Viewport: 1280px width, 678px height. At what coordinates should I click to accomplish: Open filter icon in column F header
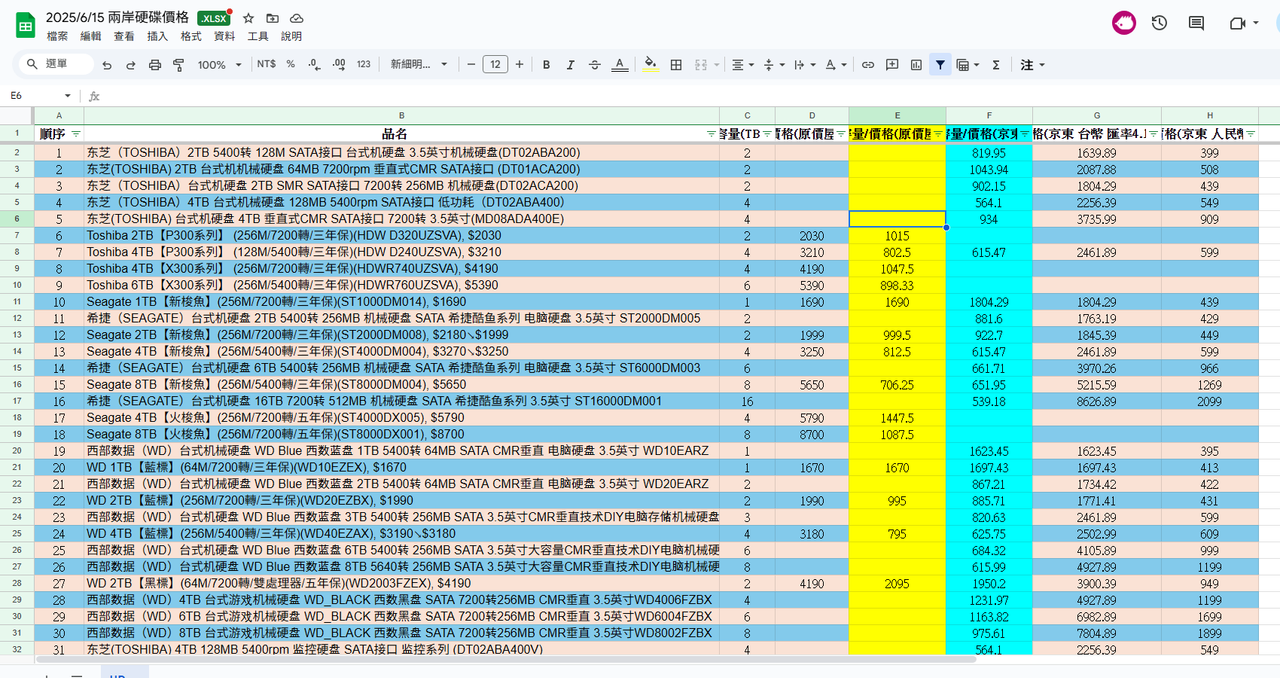coord(1023,133)
